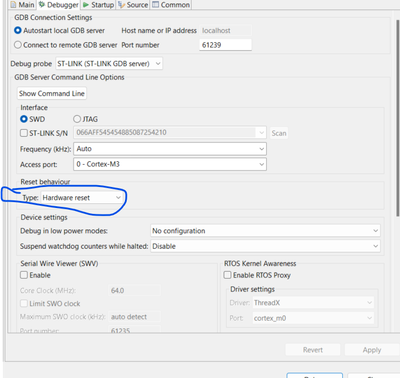Click the Revert button

[x=313, y=350]
